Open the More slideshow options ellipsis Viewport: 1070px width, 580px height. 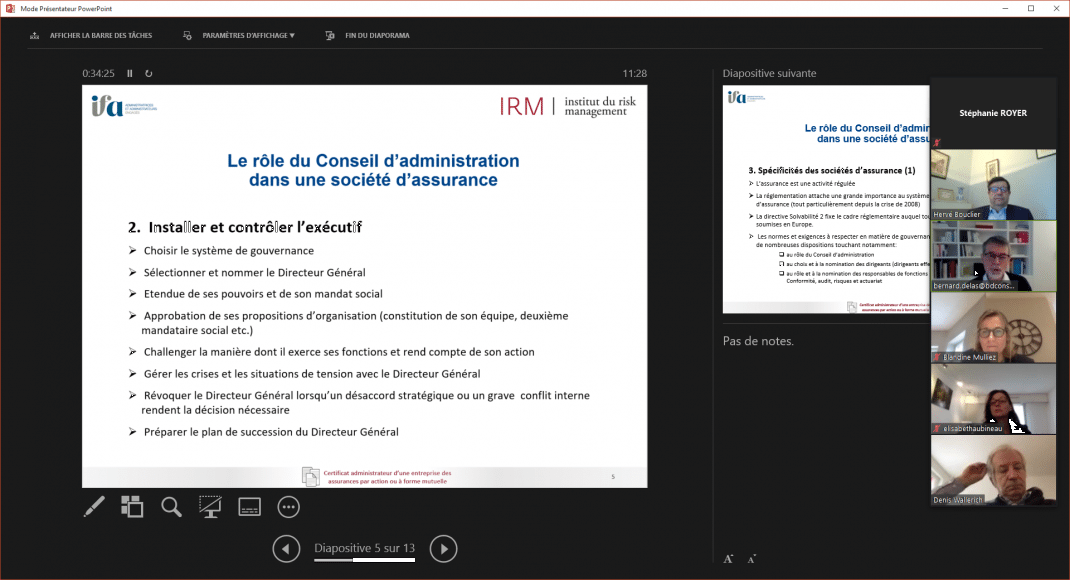click(288, 506)
